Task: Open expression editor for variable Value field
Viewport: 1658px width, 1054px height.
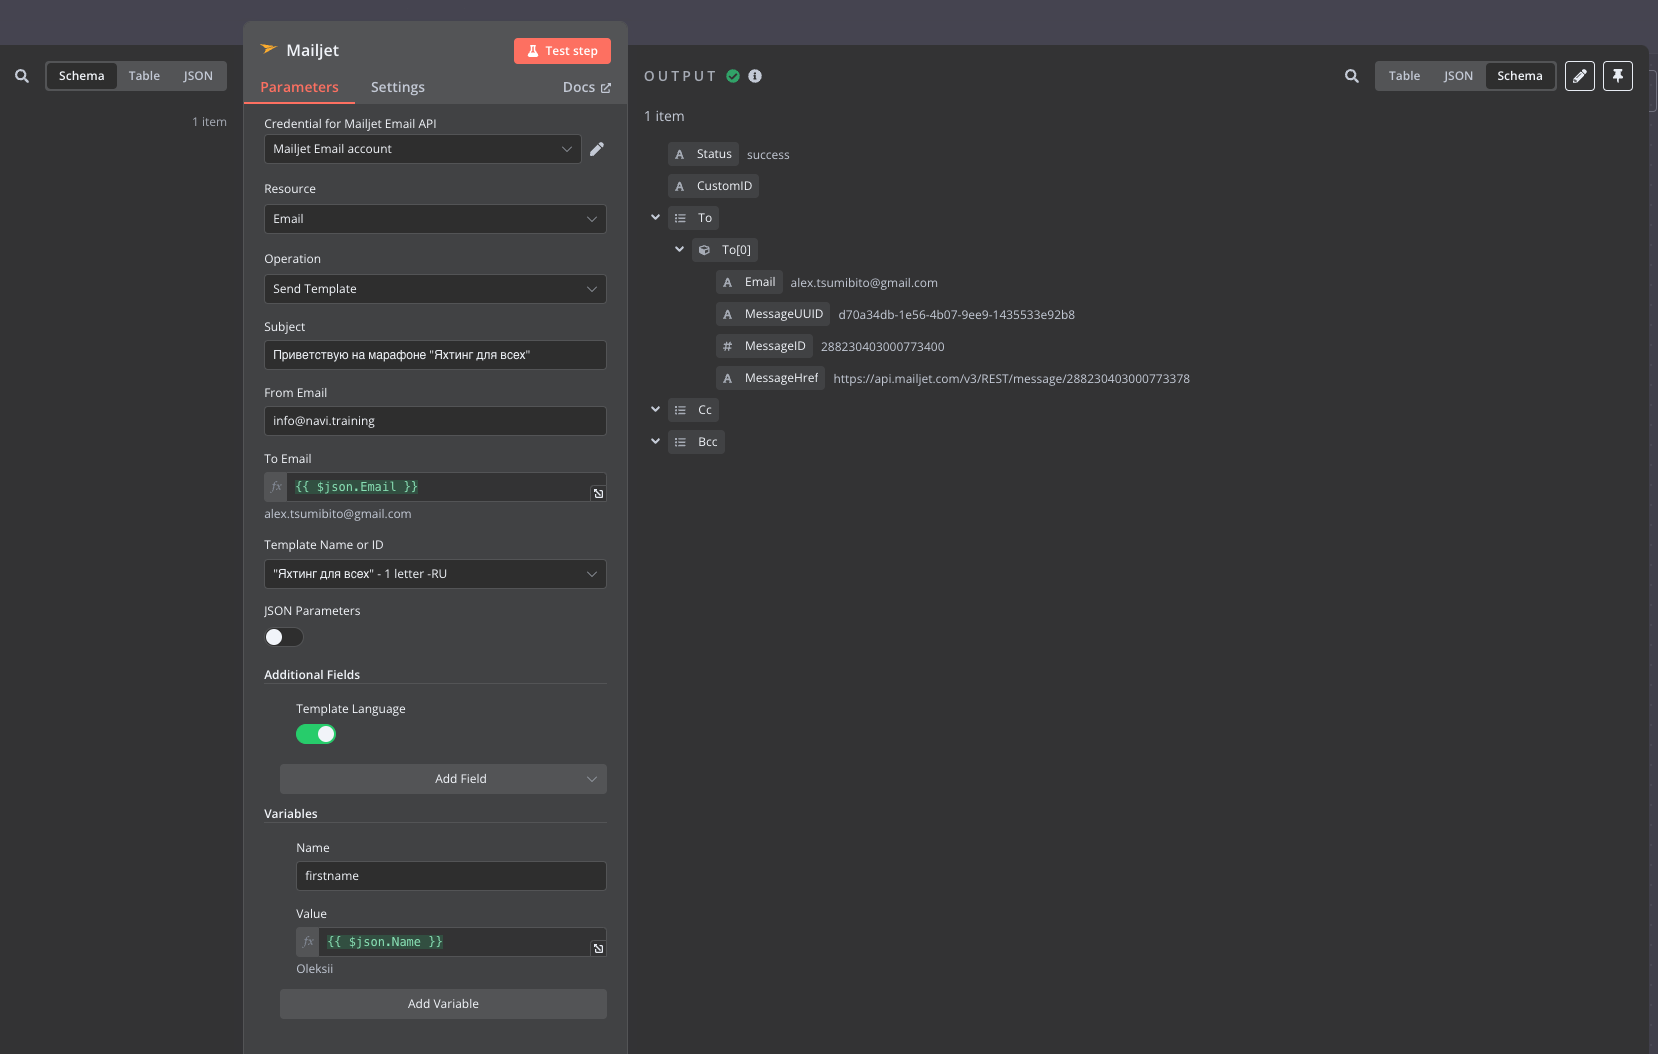Action: (598, 948)
